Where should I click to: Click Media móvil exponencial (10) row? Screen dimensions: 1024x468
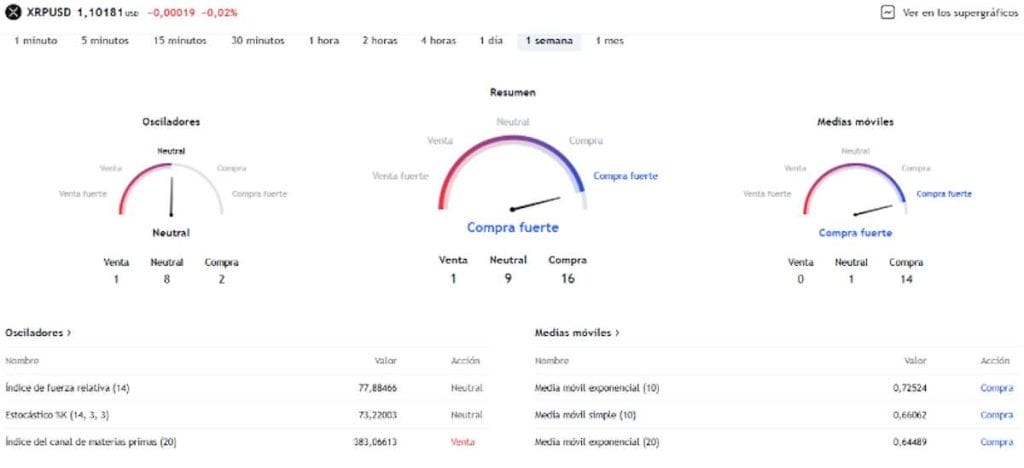coord(776,388)
